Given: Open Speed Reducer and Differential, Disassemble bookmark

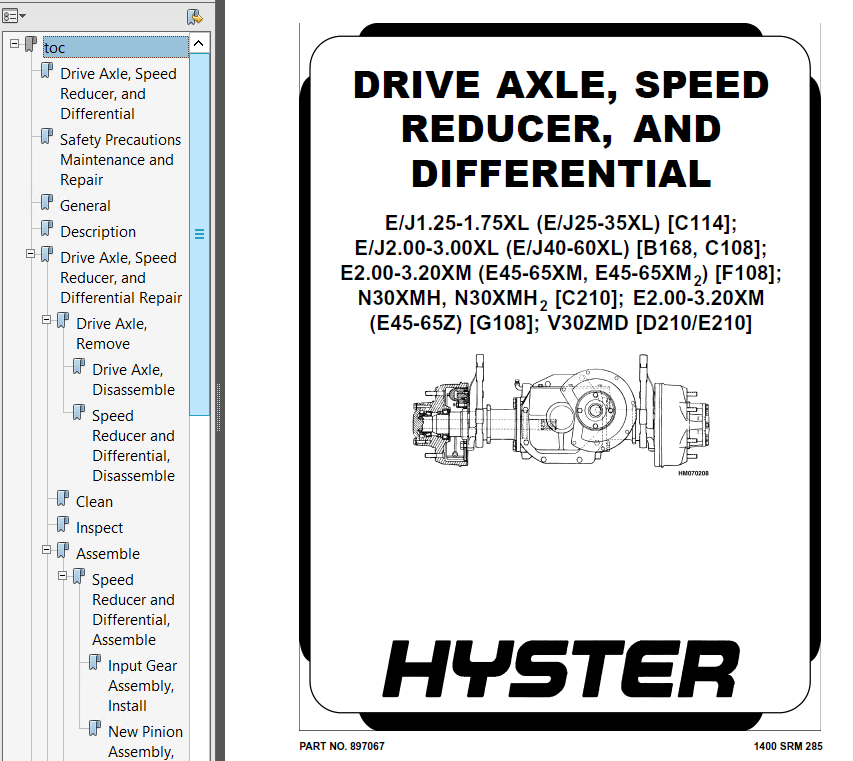Looking at the screenshot, I should (x=133, y=446).
